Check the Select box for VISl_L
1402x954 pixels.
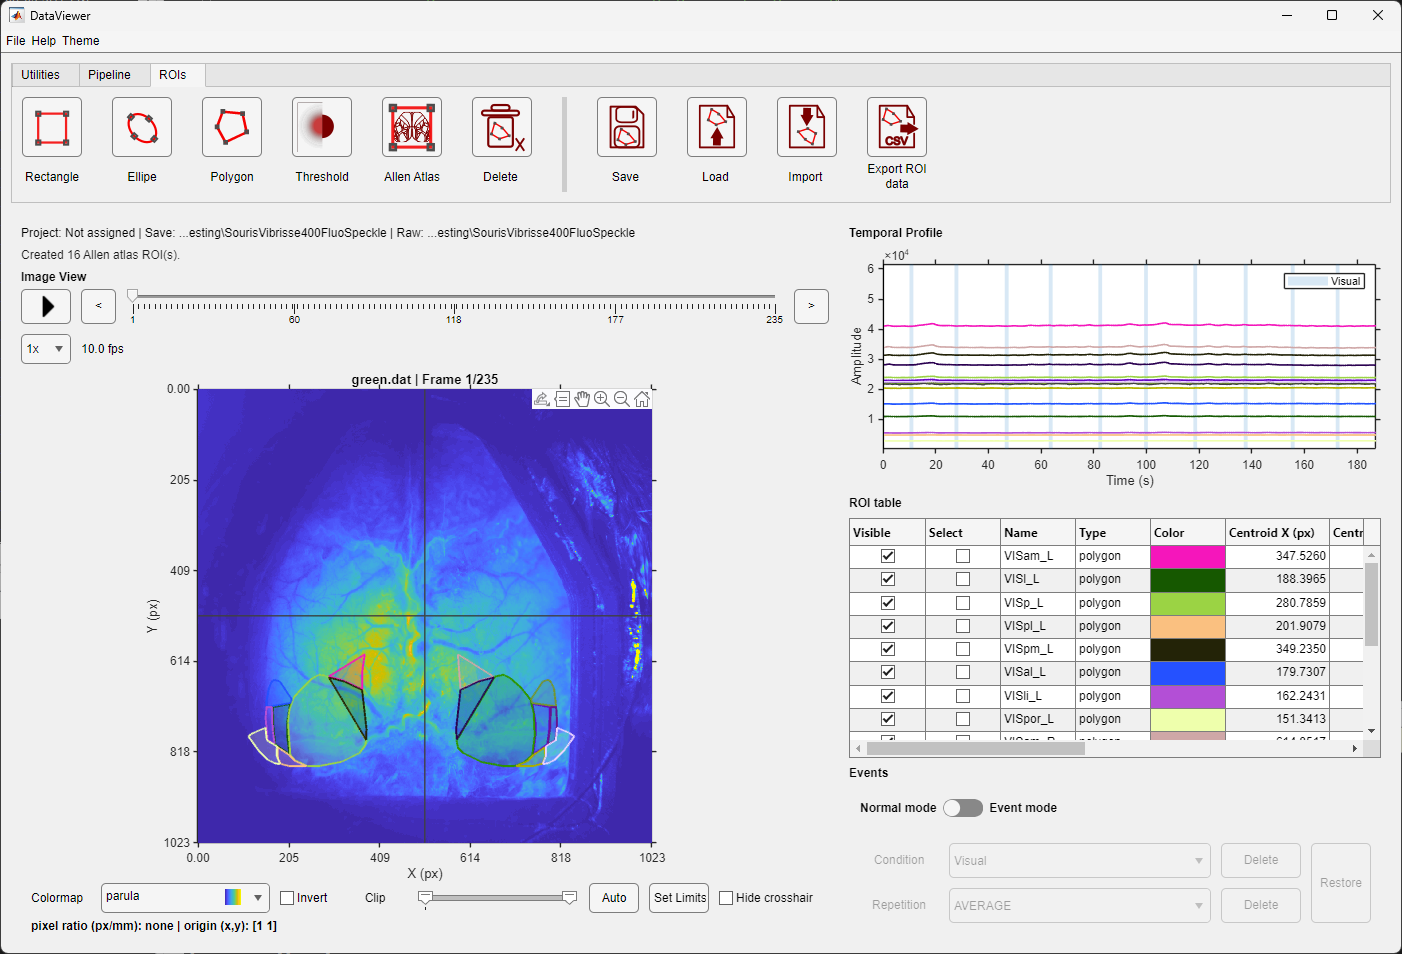(x=962, y=579)
